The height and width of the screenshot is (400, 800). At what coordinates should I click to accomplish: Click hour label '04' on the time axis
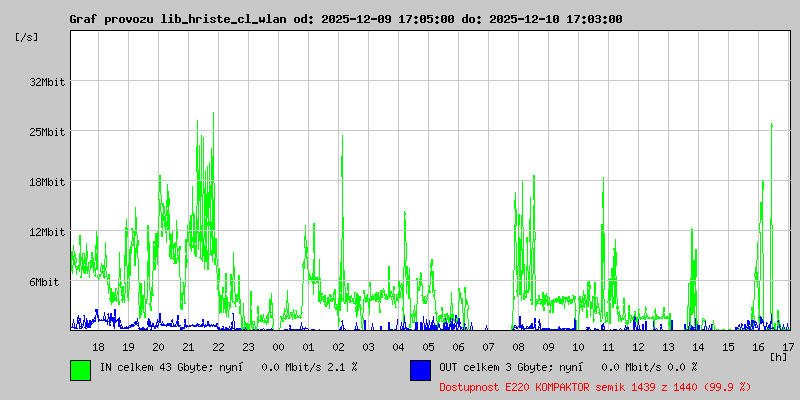[x=398, y=347]
